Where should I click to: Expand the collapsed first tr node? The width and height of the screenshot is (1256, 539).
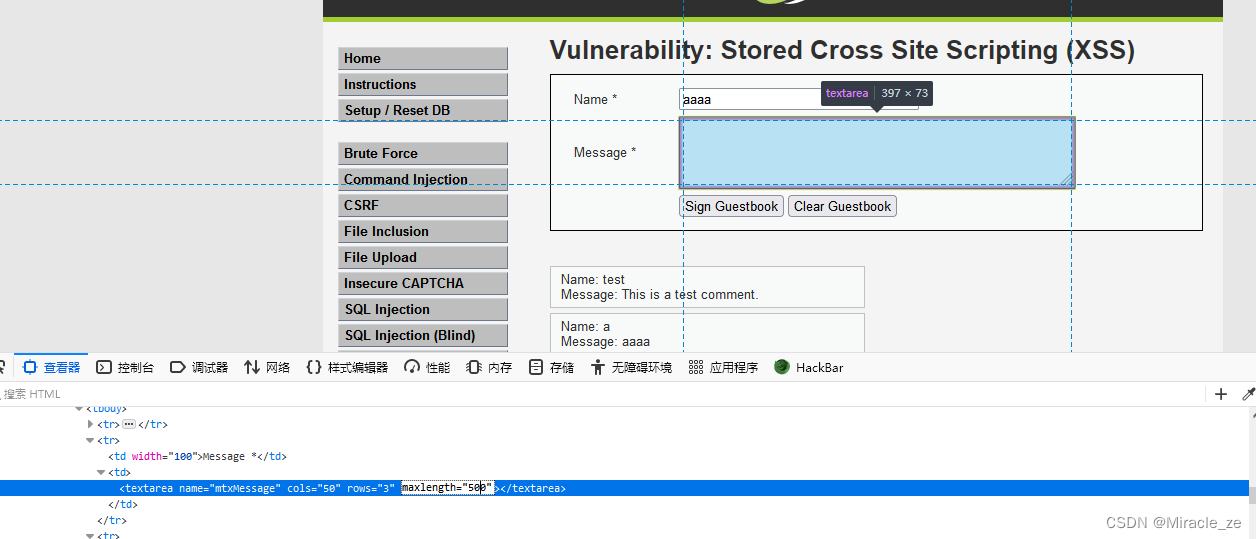click(x=90, y=424)
